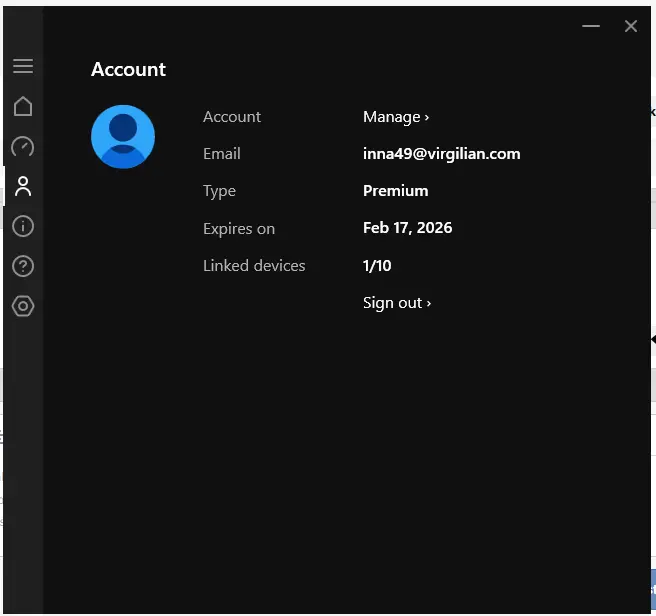Open Settings hexagon gear icon
This screenshot has width=656, height=616.
(23, 306)
